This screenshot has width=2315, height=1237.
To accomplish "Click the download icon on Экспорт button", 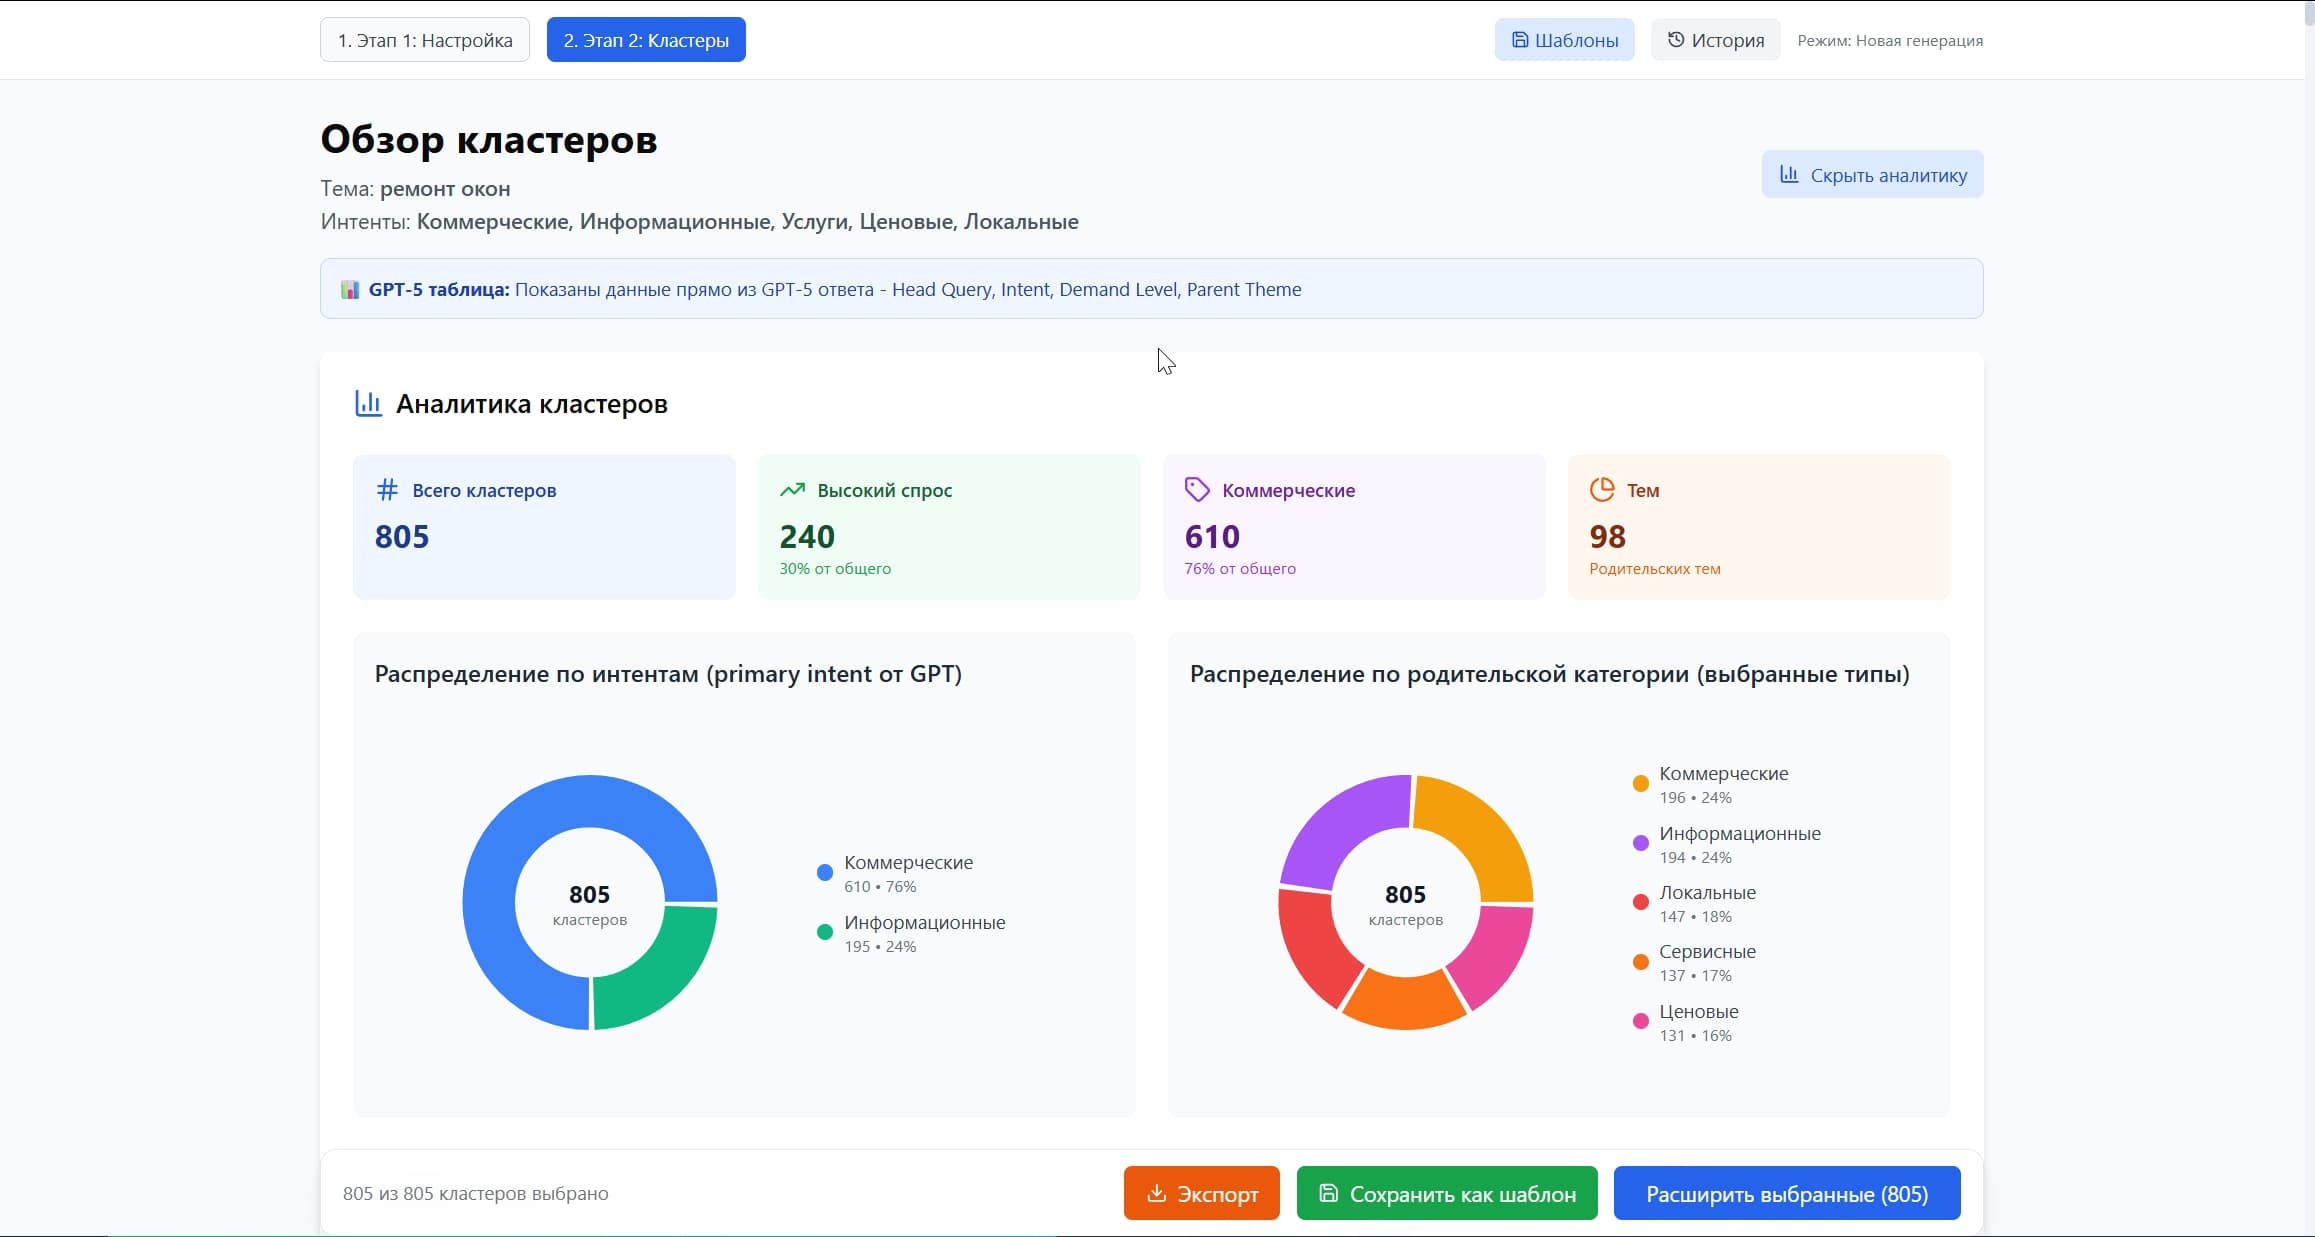I will coord(1157,1192).
